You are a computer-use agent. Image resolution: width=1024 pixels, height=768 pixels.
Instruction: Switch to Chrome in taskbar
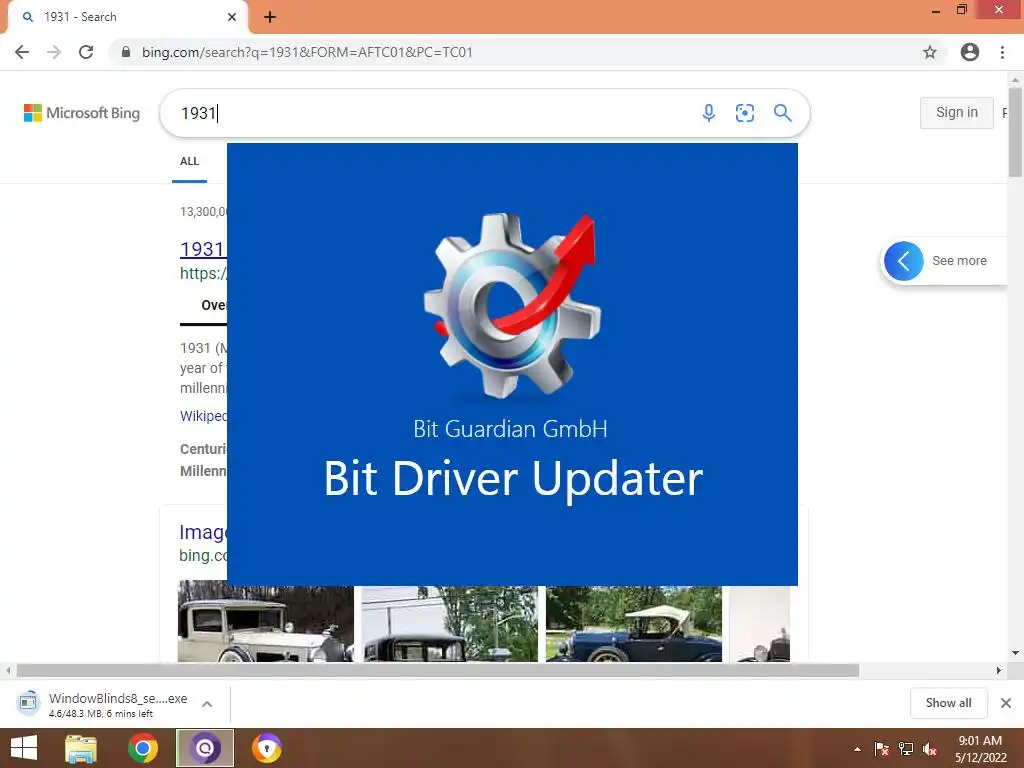142,748
